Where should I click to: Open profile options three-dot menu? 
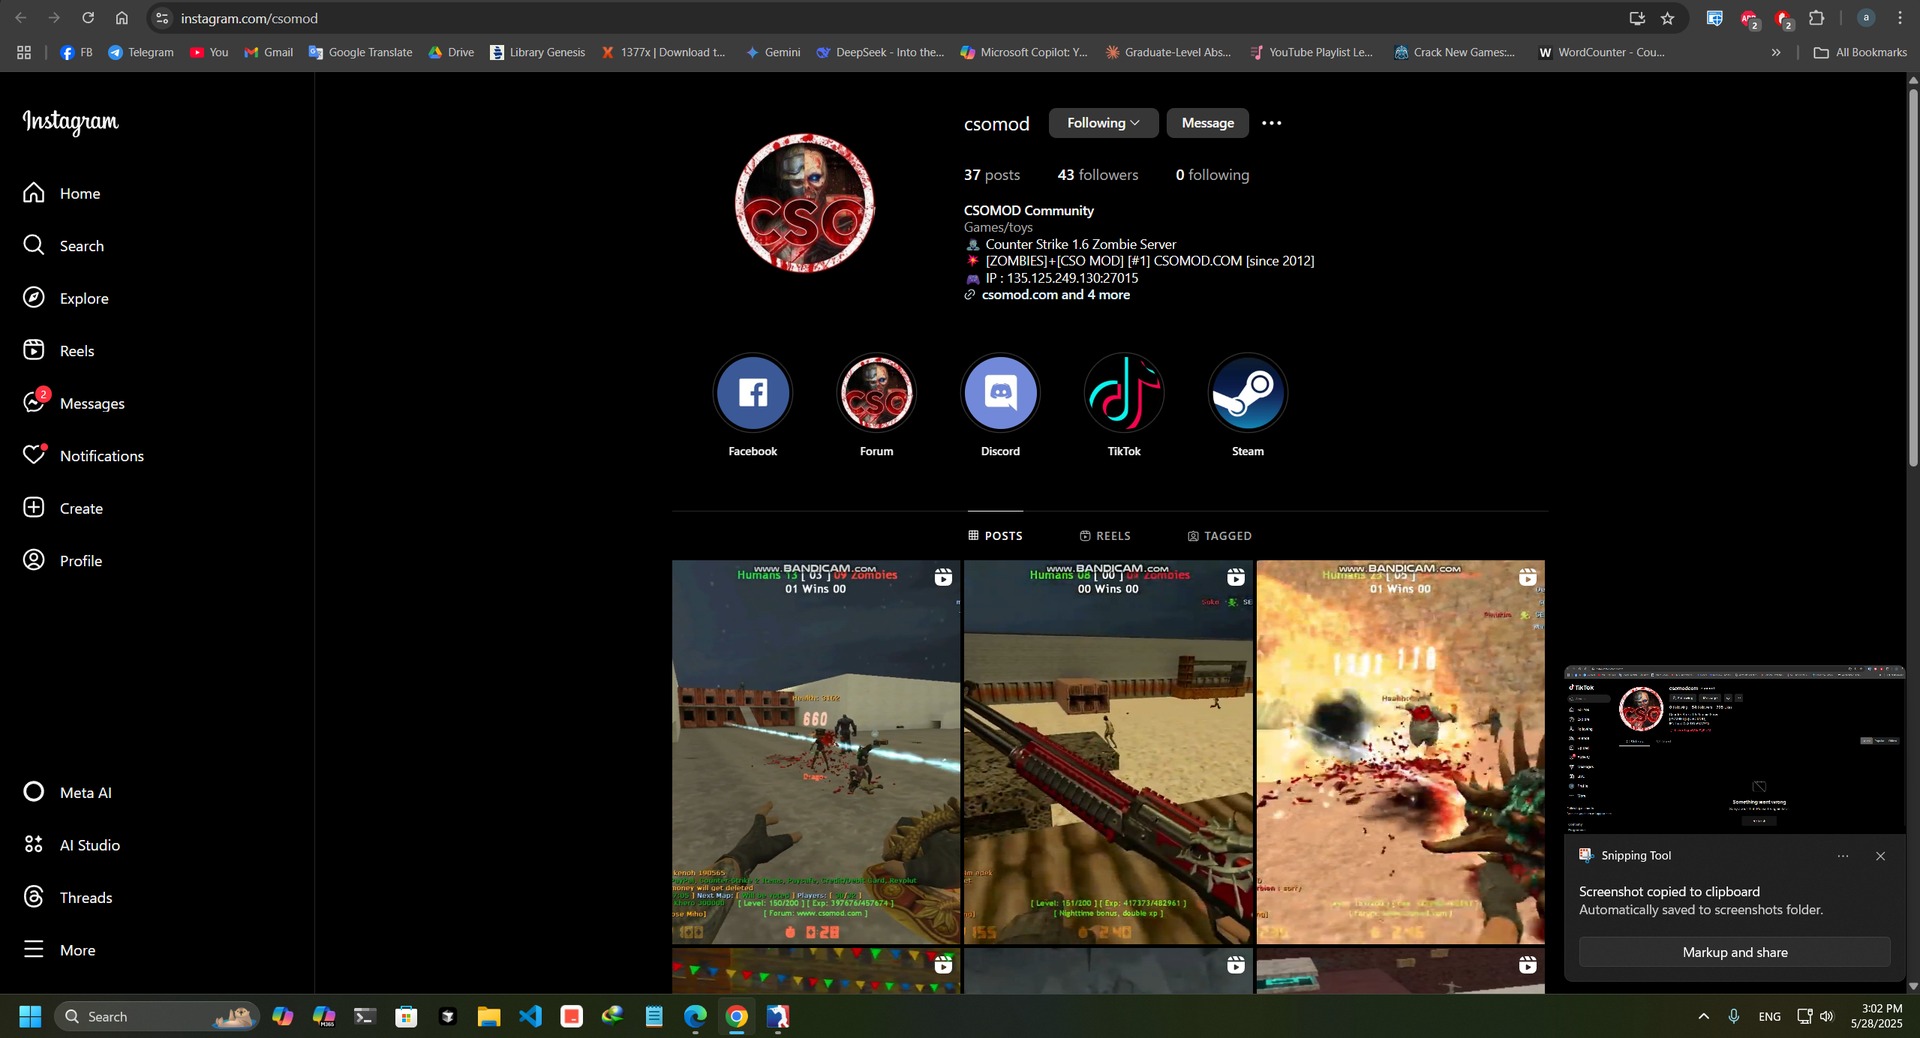(x=1271, y=123)
